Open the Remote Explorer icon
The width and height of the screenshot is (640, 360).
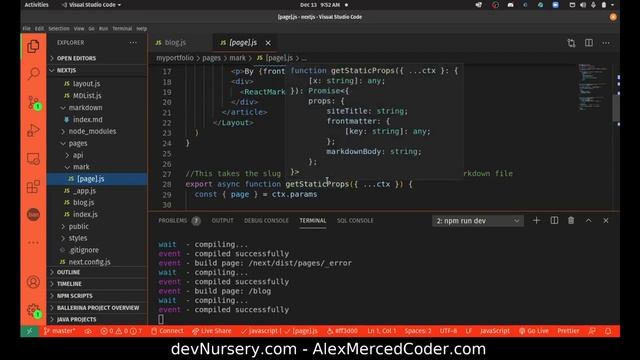pos(33,159)
